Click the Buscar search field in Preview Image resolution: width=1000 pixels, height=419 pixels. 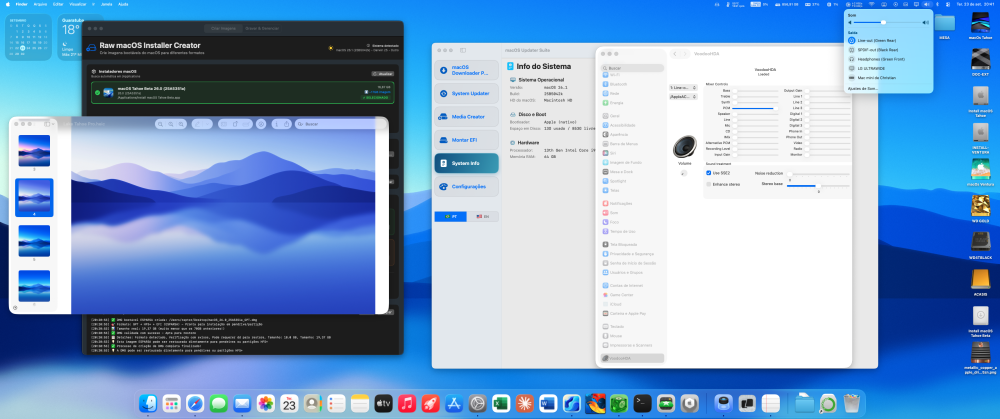coord(339,124)
